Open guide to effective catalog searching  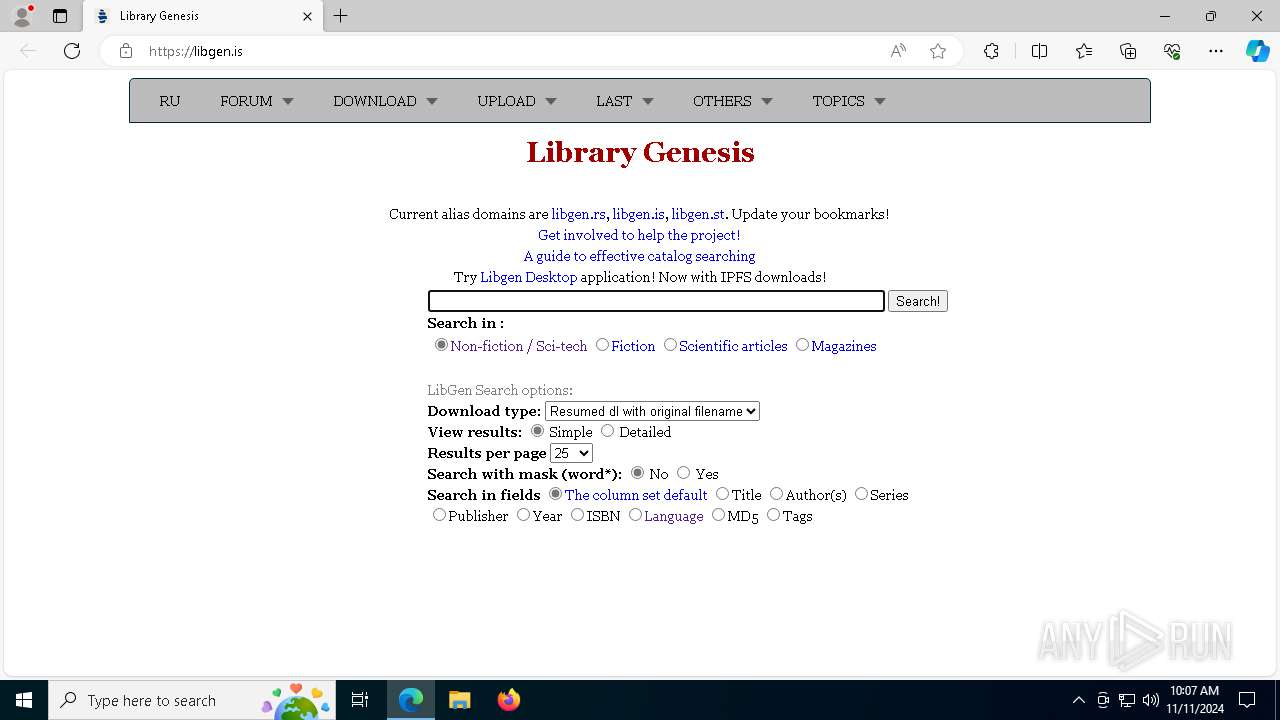coord(639,256)
